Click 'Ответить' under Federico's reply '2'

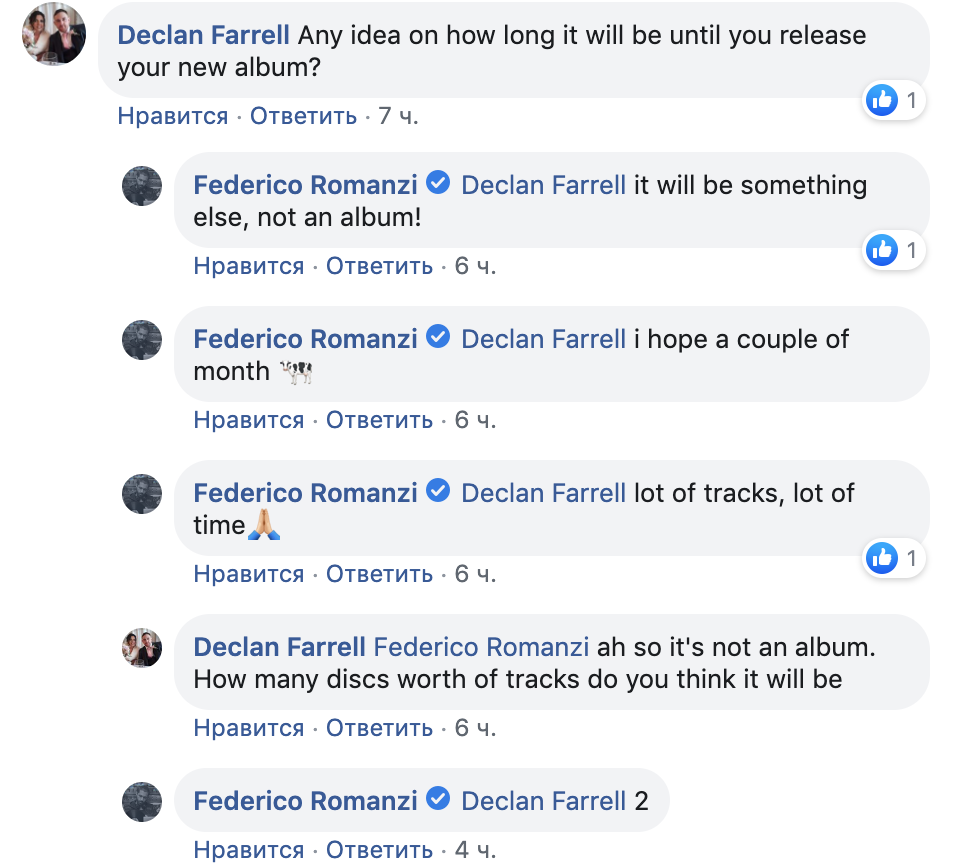coord(380,850)
